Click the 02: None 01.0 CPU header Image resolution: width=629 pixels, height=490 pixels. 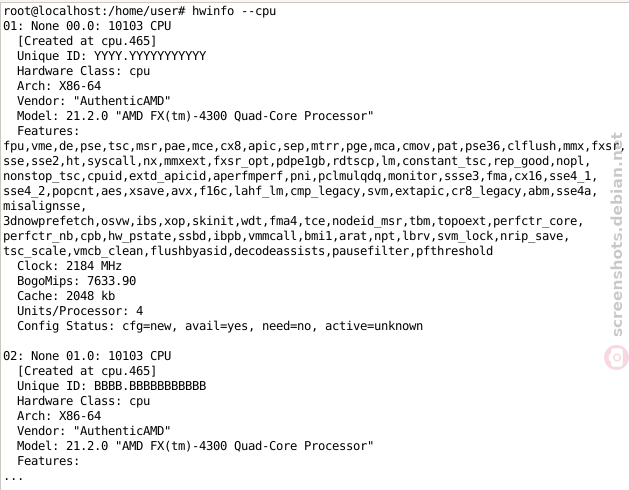(87, 356)
